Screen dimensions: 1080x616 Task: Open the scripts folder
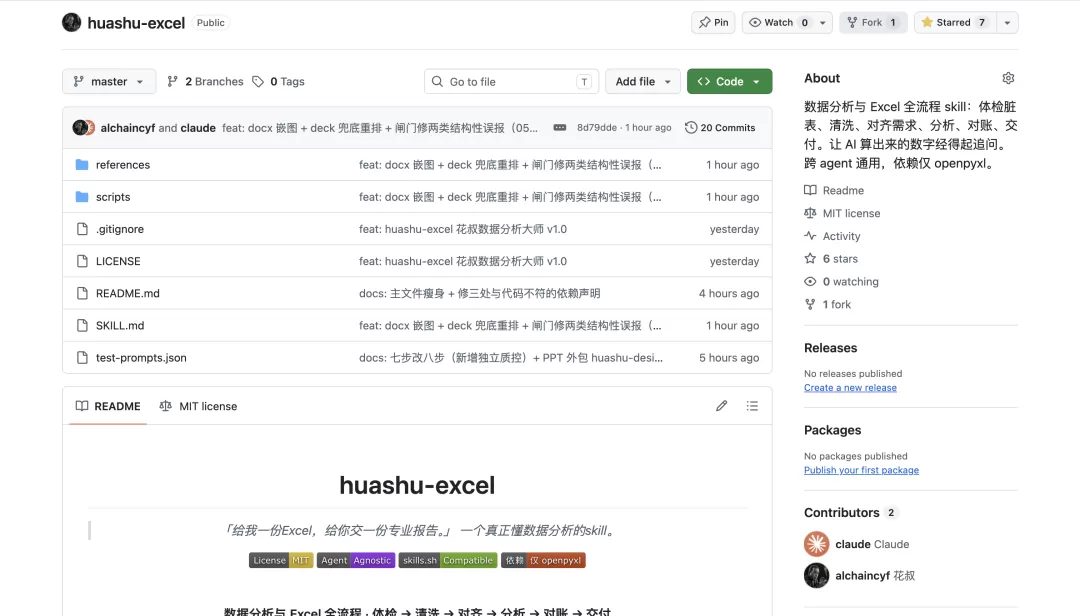(113, 197)
